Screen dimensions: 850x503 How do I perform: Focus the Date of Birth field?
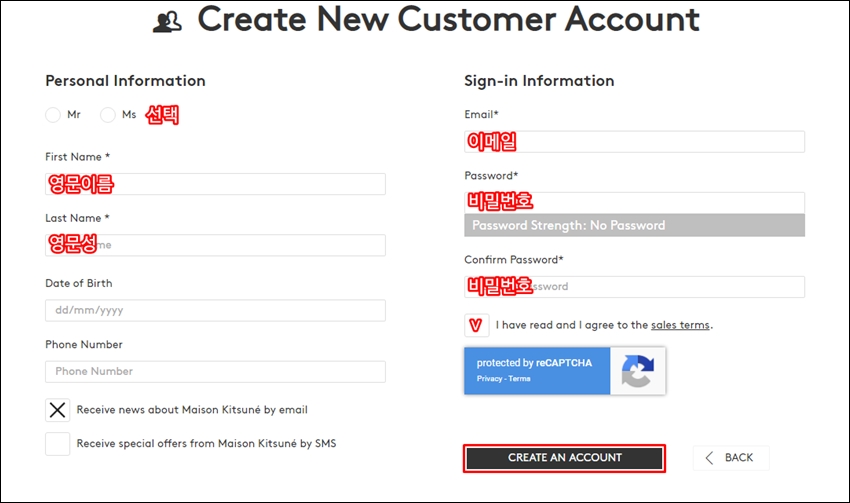pyautogui.click(x=215, y=311)
